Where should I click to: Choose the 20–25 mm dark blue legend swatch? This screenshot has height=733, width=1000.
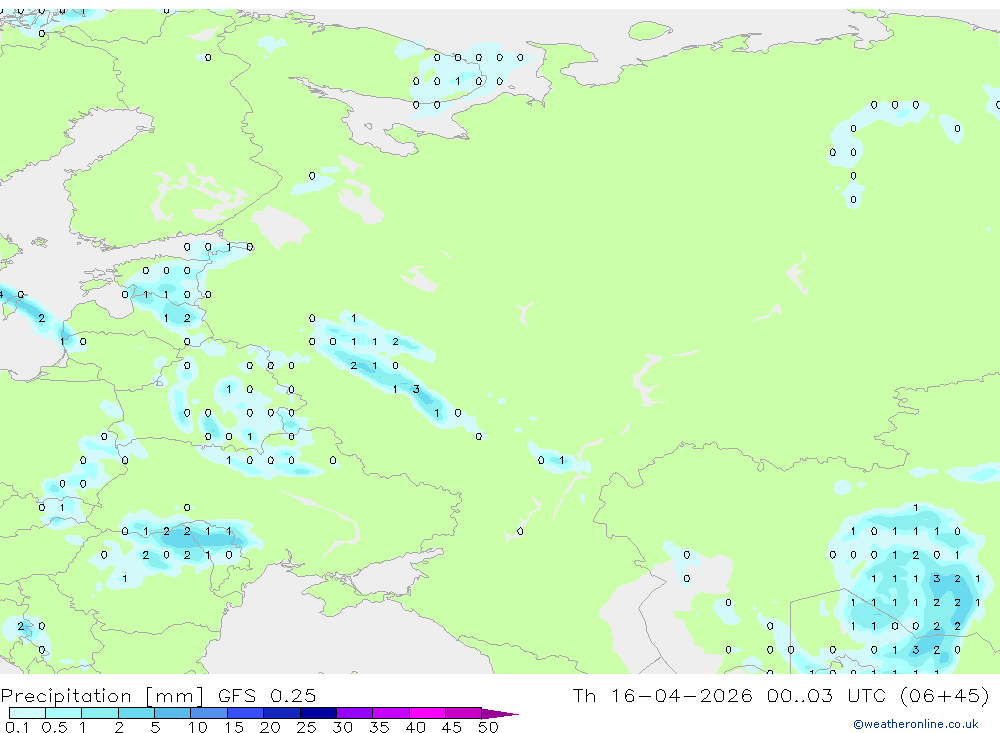tap(282, 713)
